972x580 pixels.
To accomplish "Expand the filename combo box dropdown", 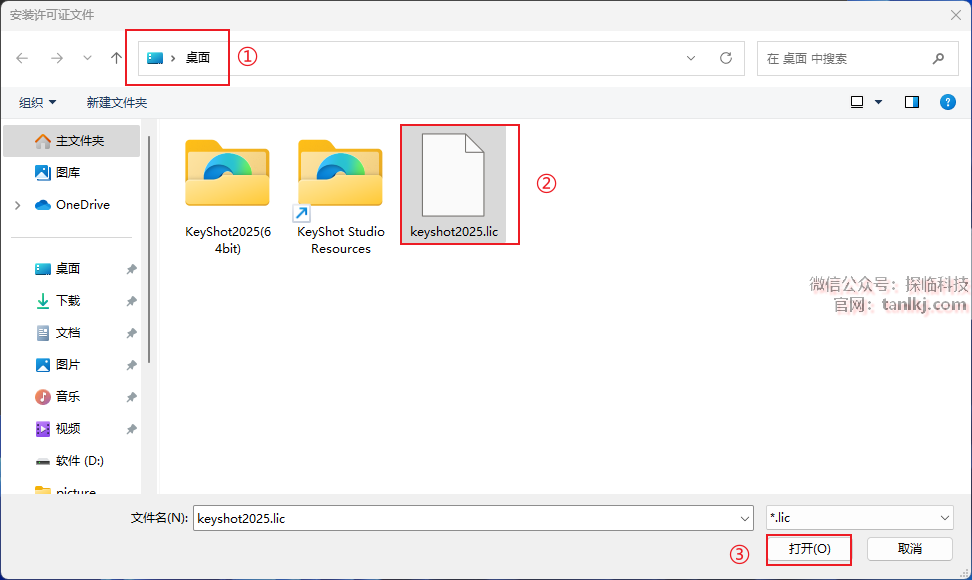I will click(744, 518).
